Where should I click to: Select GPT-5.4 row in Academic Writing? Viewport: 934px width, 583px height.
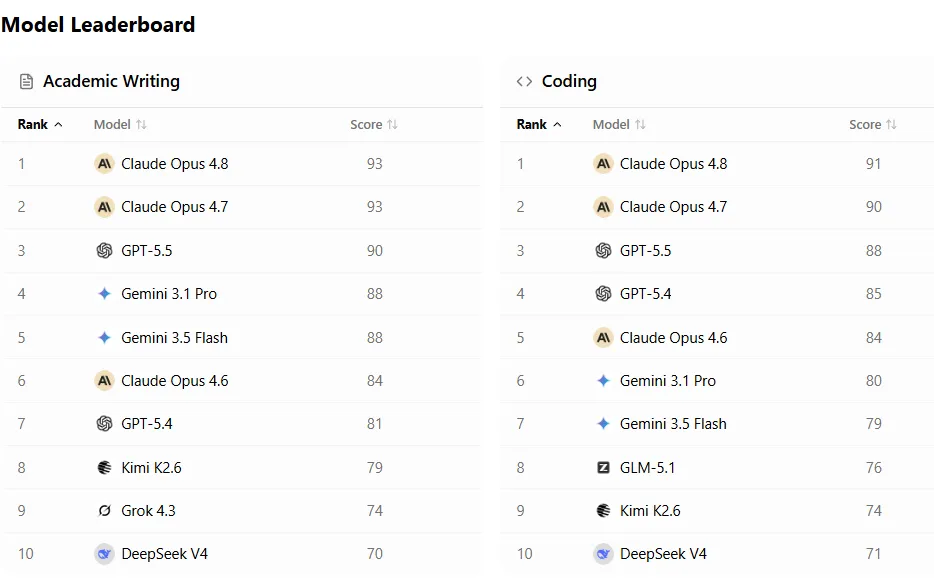pos(242,424)
